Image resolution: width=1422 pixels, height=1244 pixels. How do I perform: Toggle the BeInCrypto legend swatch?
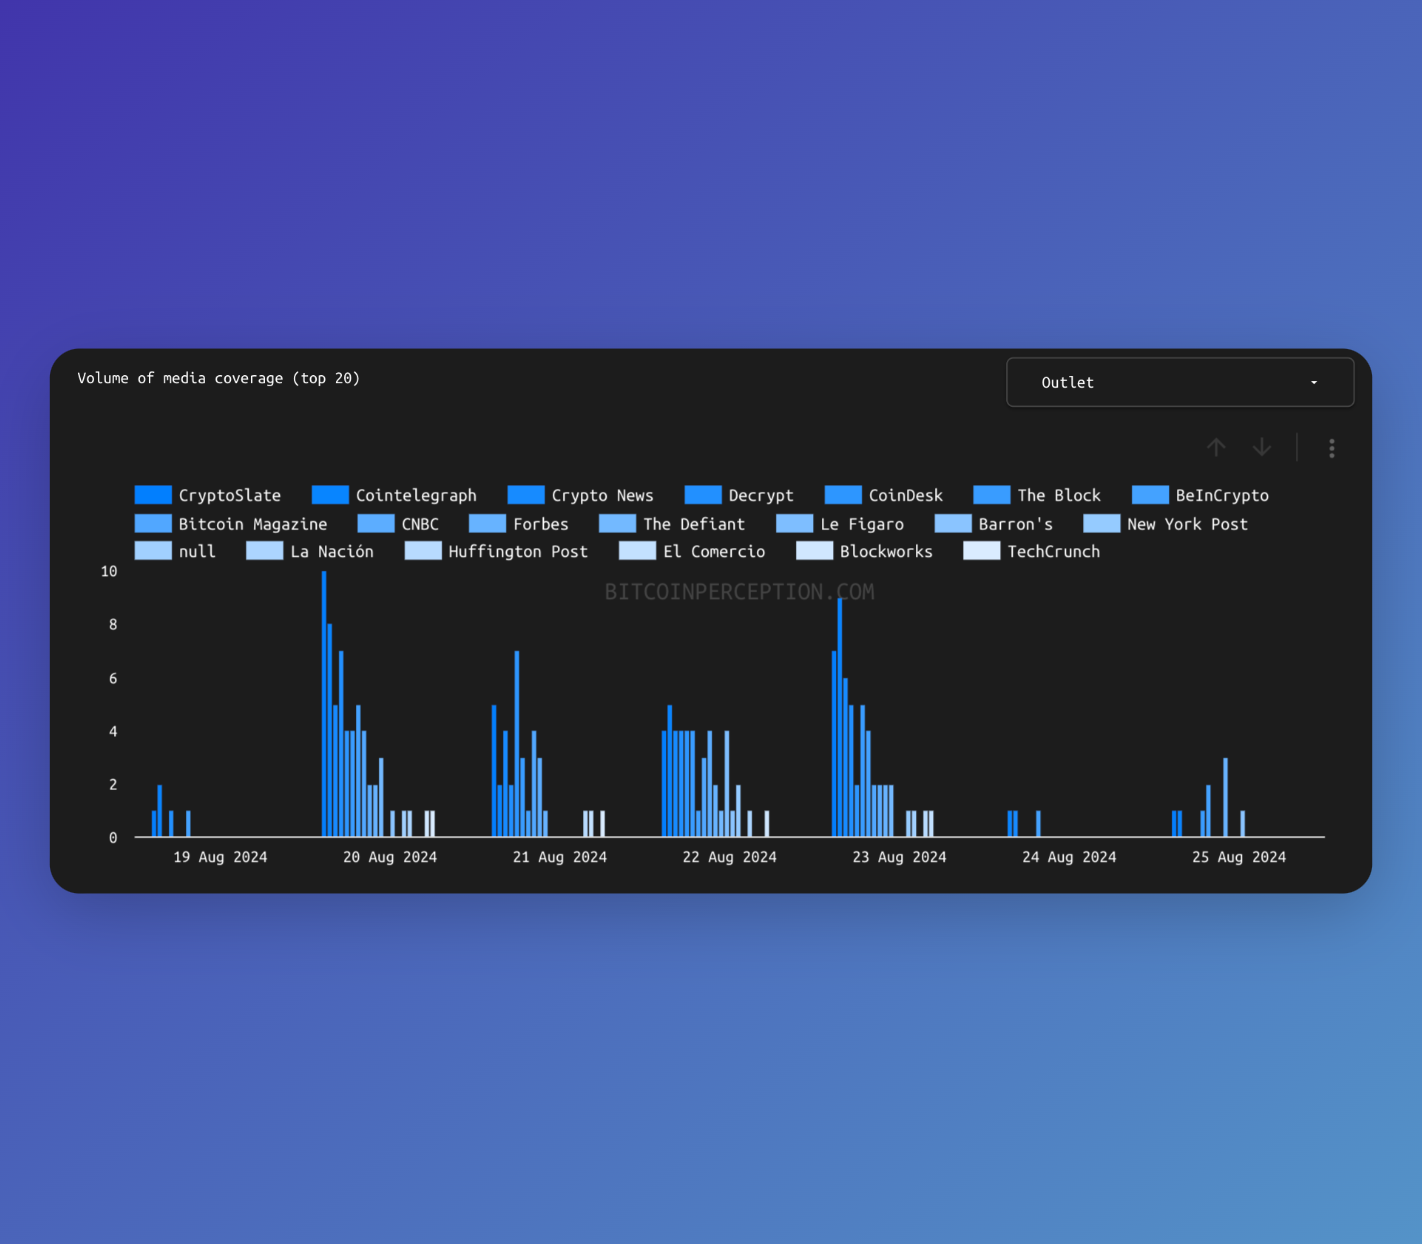click(1150, 495)
